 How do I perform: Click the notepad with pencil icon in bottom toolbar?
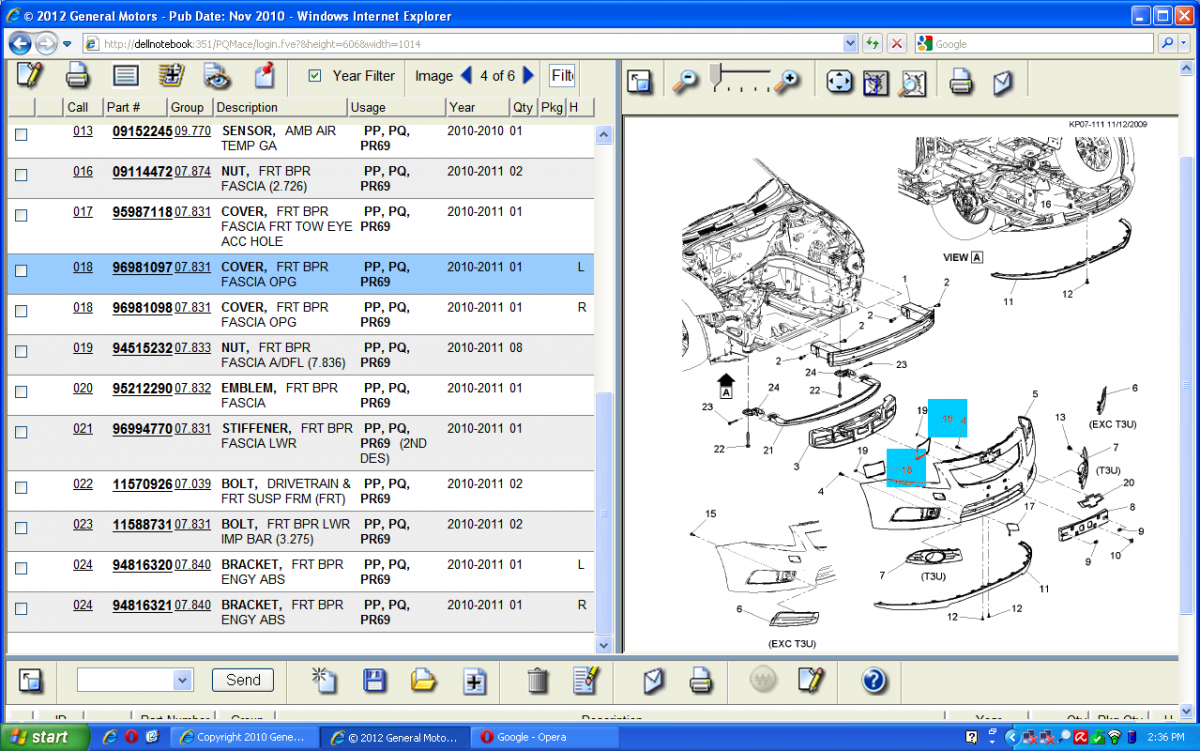point(810,681)
